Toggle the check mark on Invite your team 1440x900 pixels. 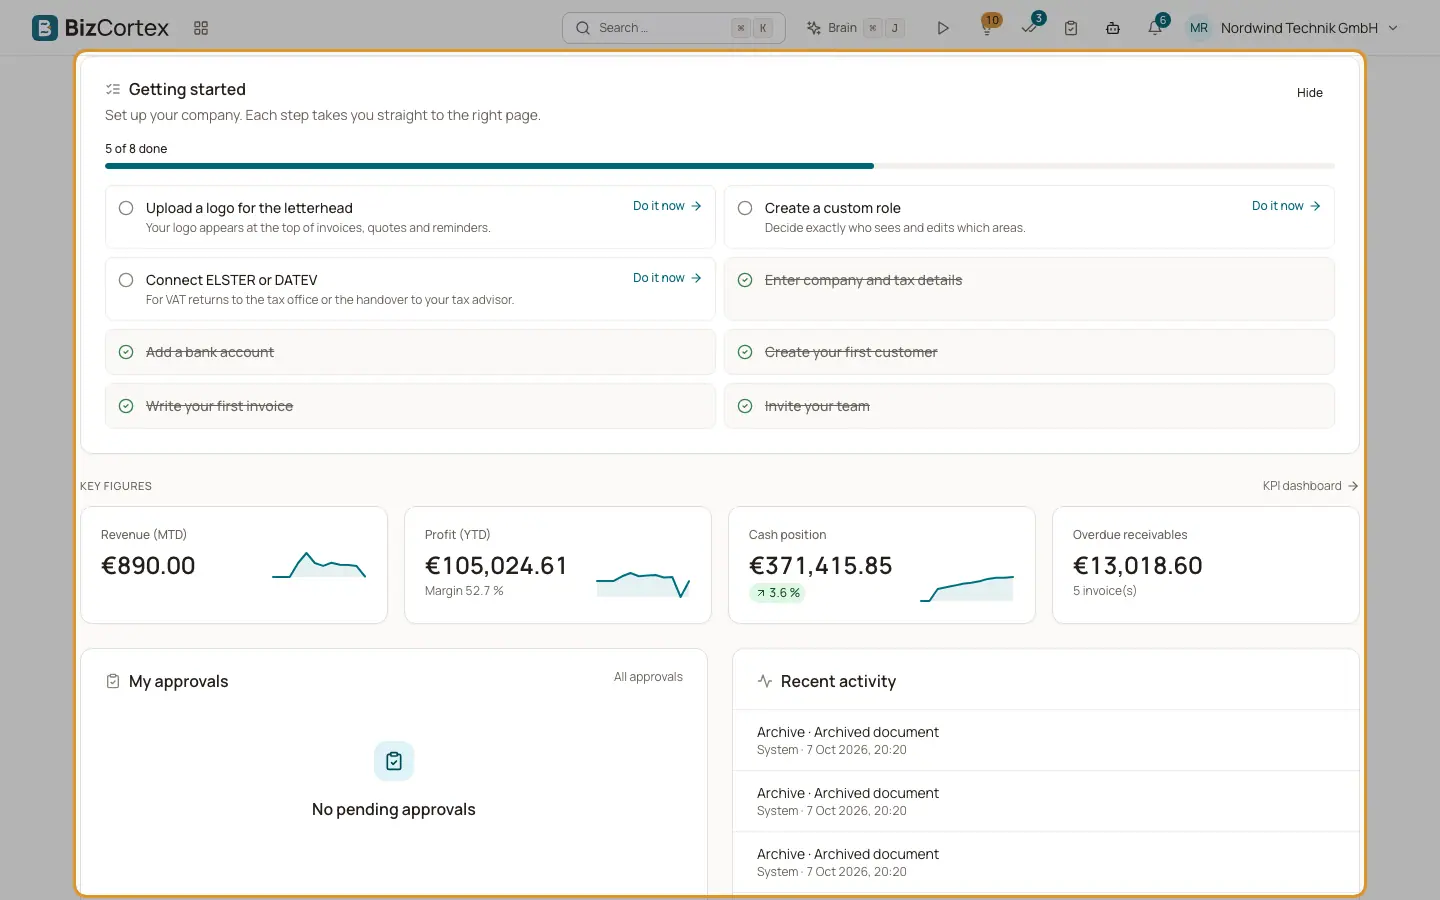745,406
